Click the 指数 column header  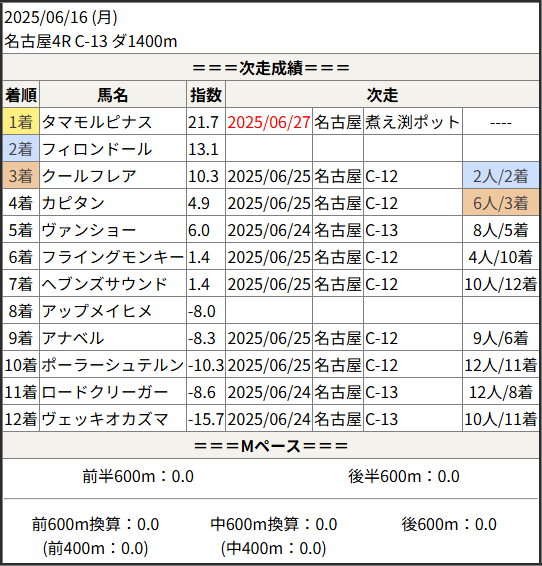[206, 95]
